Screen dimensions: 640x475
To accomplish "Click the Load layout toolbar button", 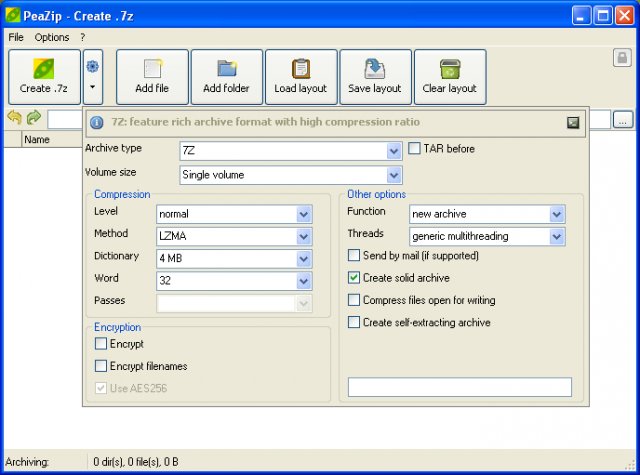I will tap(301, 77).
